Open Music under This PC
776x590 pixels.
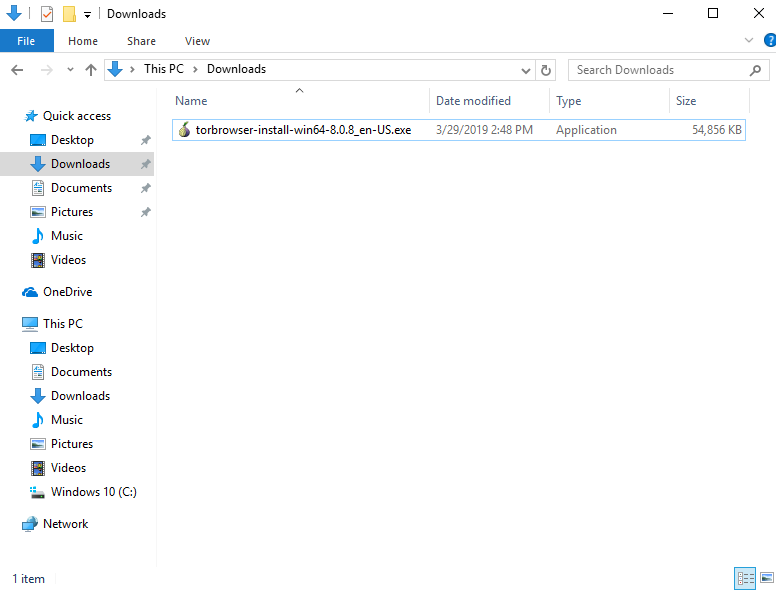66,420
